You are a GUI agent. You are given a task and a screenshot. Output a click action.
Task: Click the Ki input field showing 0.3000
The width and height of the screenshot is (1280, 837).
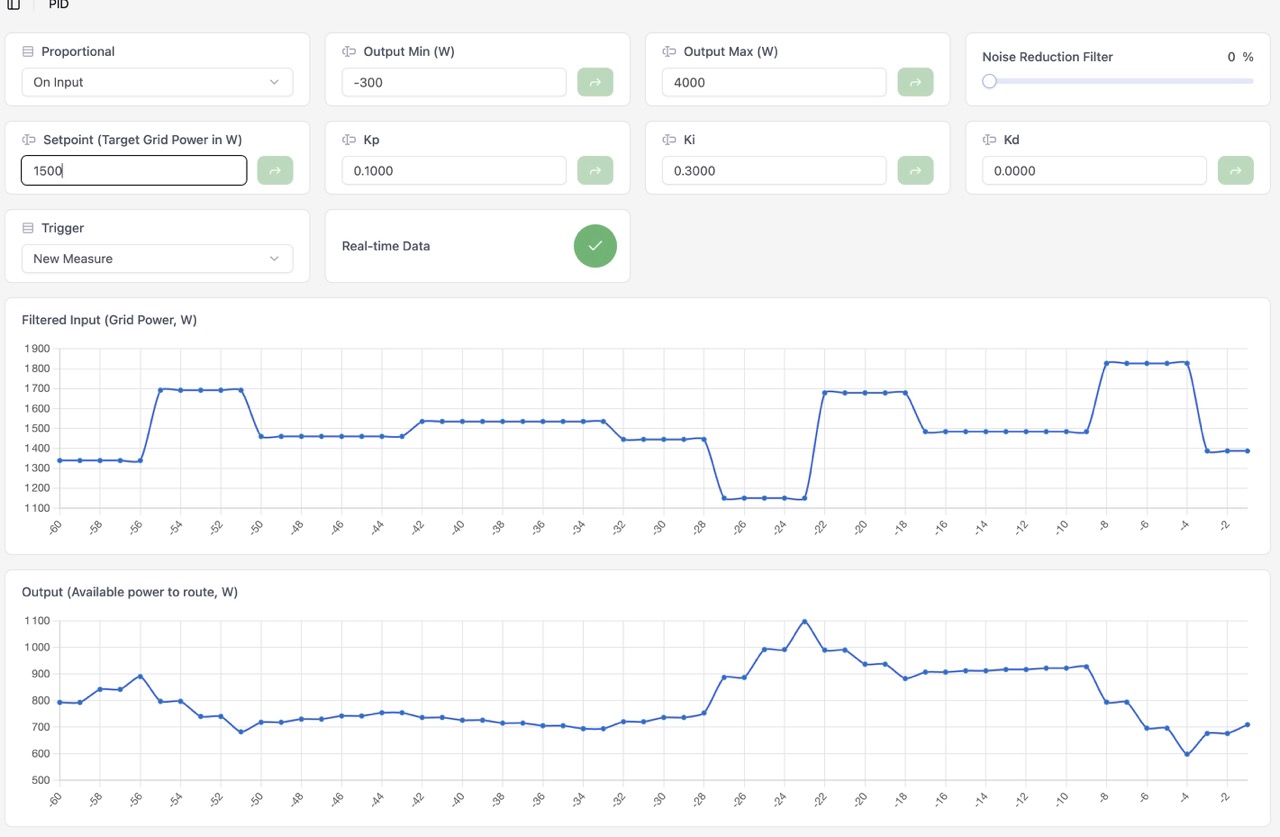(774, 170)
